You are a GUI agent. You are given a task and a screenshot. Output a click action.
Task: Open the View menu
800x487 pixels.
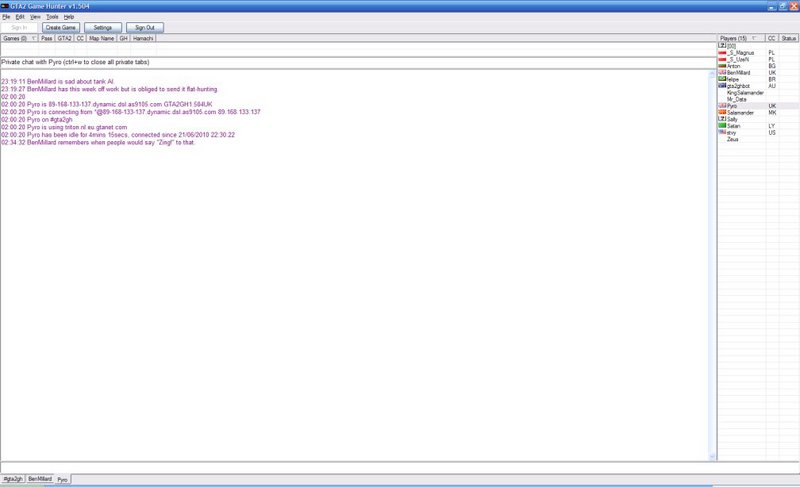point(35,17)
